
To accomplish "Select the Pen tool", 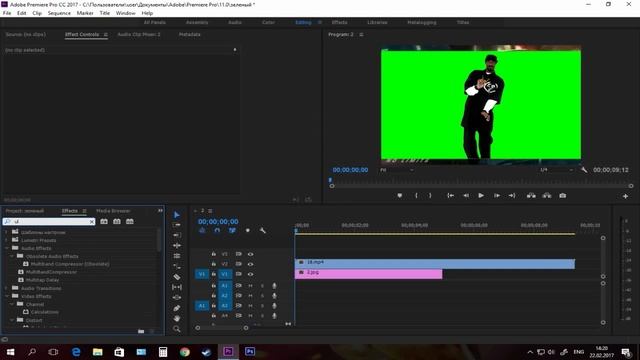I will coord(177,308).
